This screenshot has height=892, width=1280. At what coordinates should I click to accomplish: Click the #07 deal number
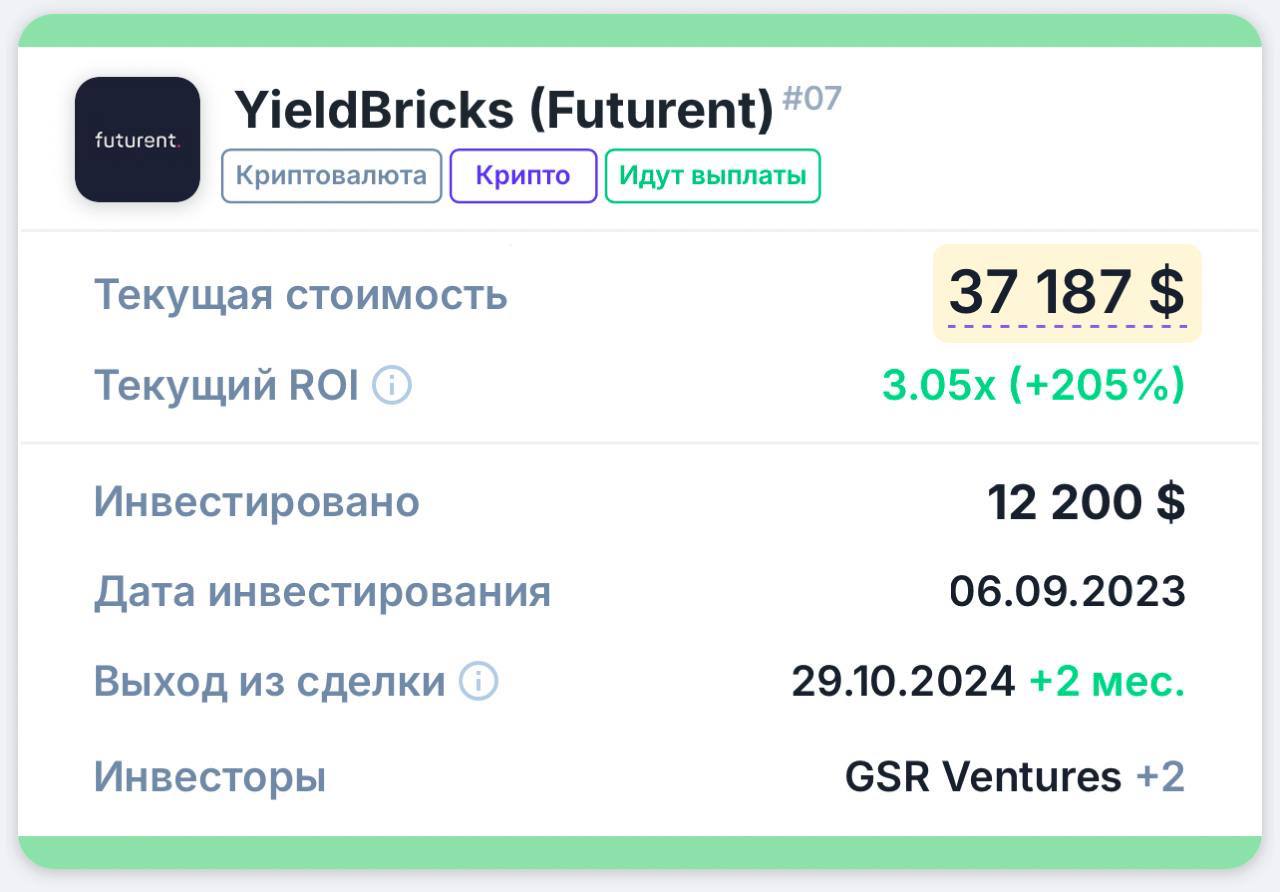click(811, 99)
